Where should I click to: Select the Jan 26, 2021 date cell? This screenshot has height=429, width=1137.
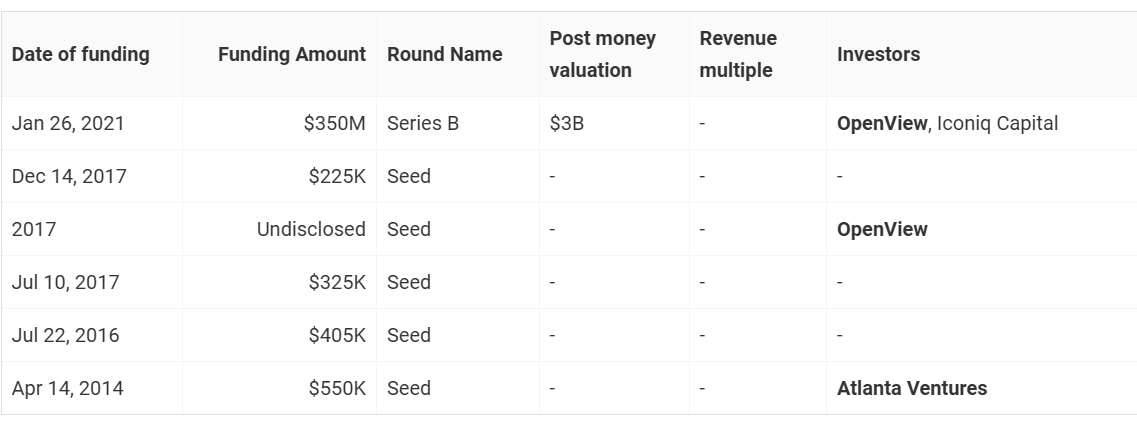pyautogui.click(x=68, y=123)
